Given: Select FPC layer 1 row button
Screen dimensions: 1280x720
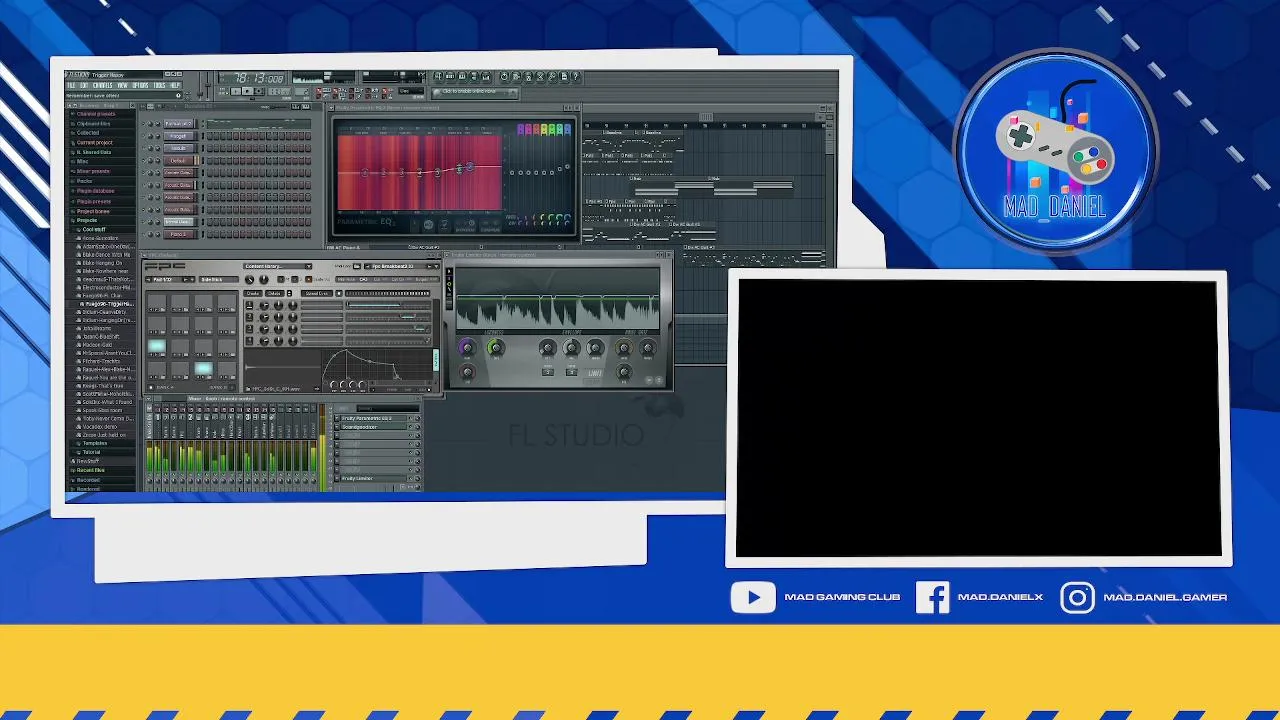Looking at the screenshot, I should (249, 305).
